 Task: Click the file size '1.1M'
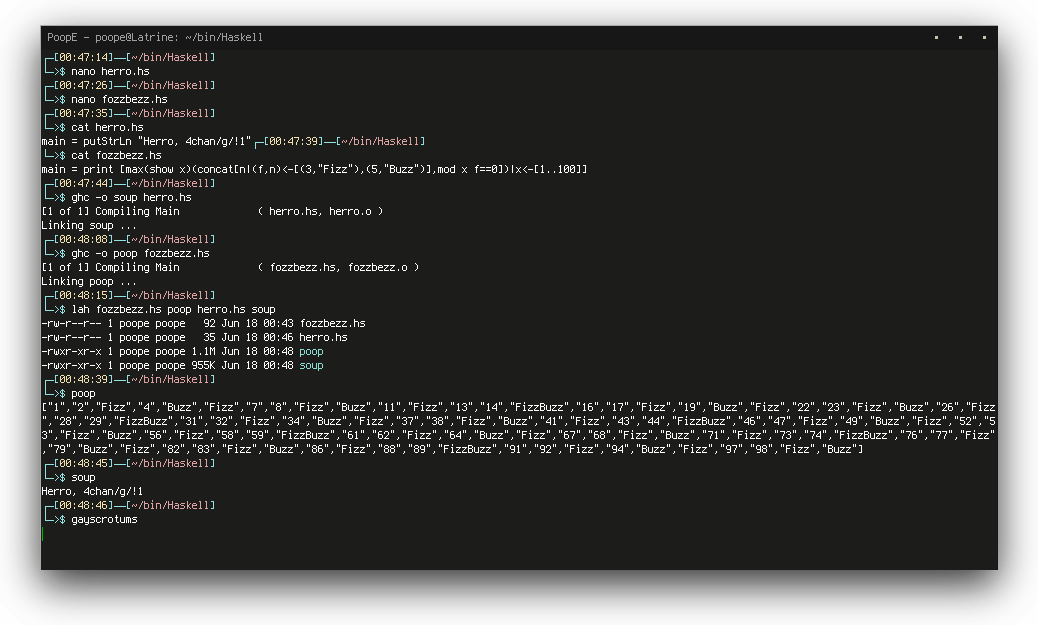pos(204,352)
